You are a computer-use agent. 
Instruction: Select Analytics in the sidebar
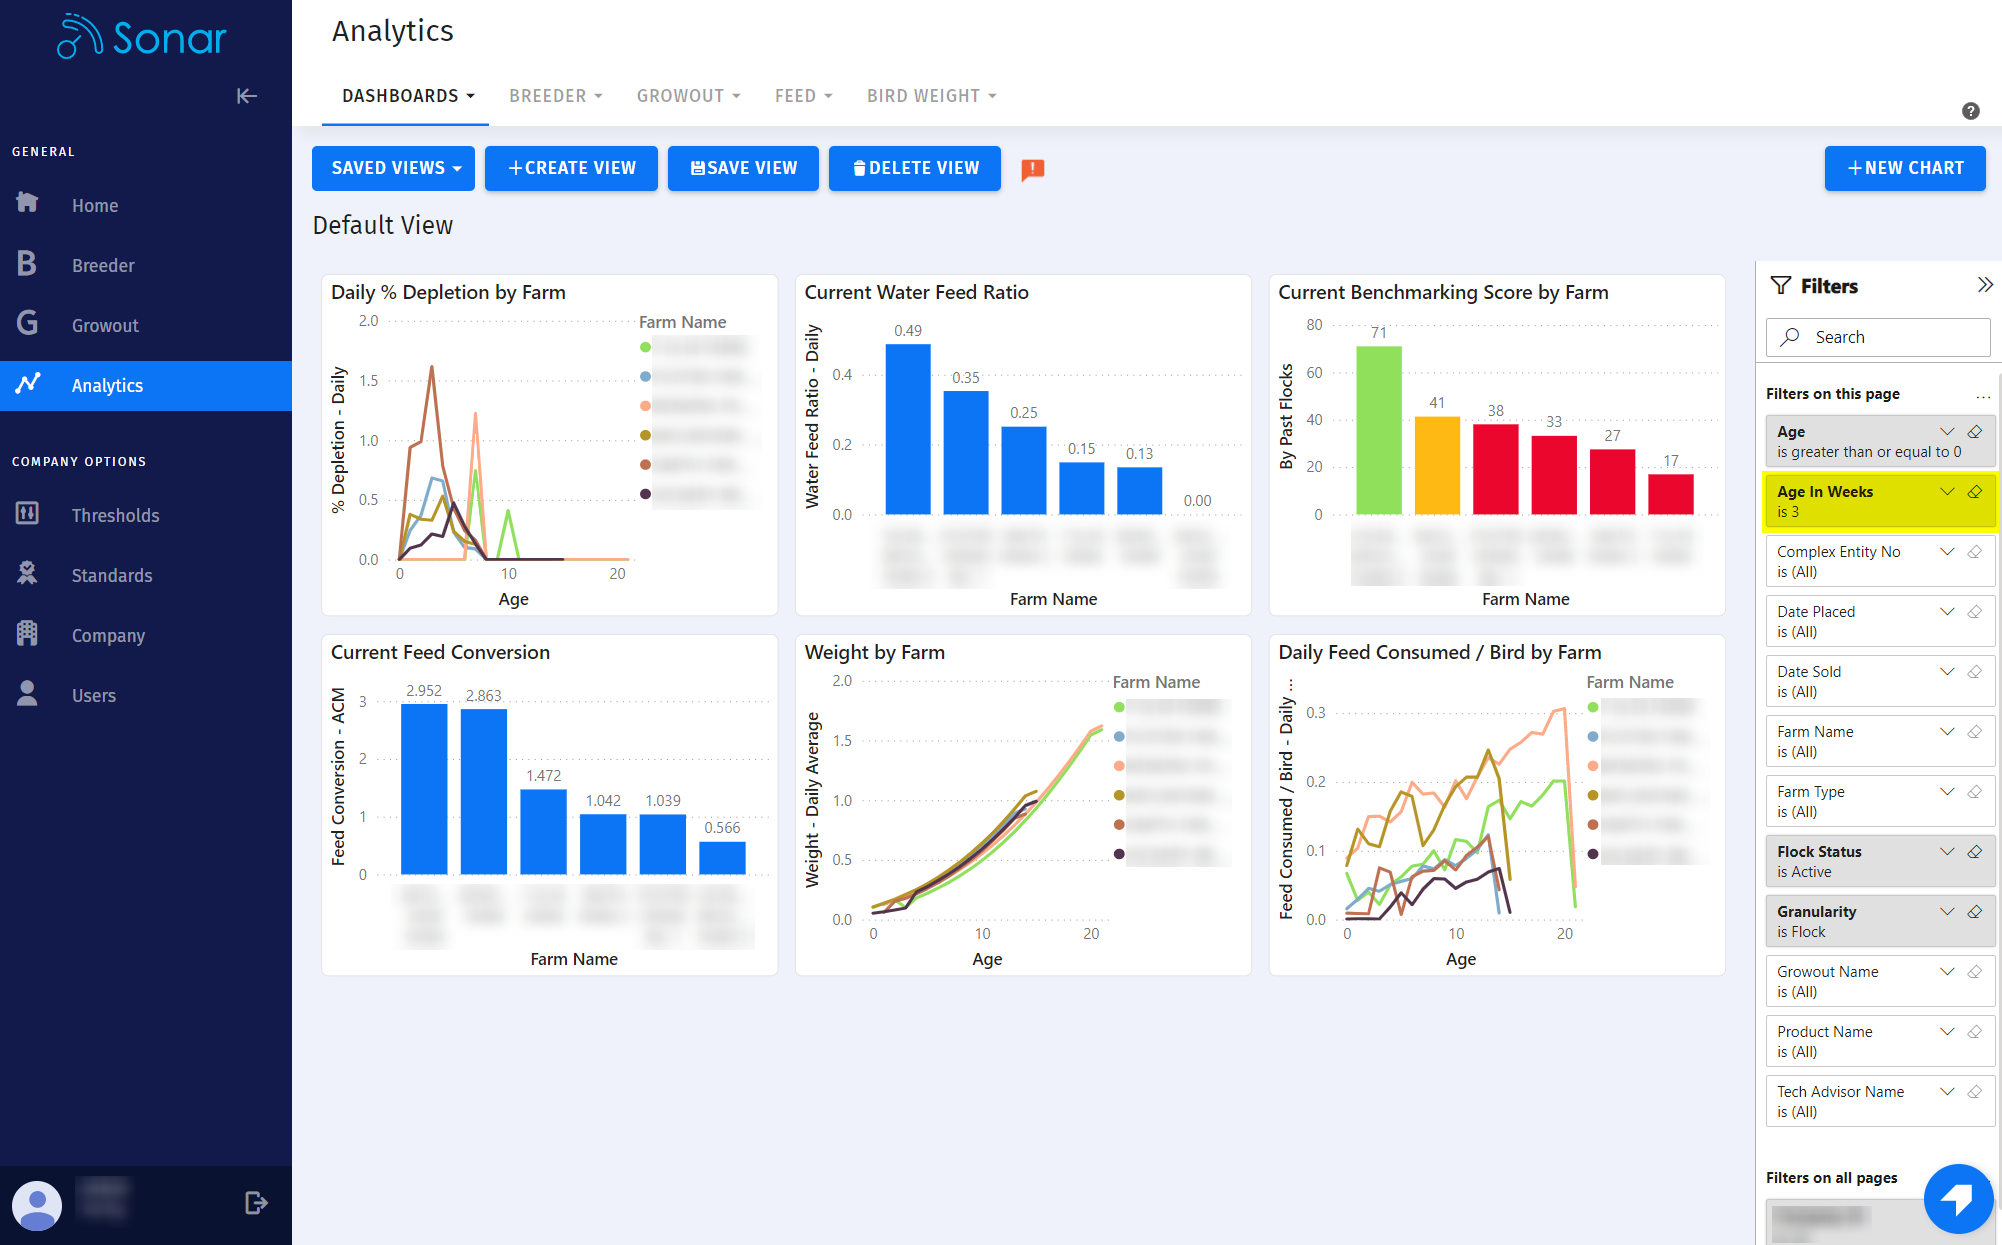point(146,386)
